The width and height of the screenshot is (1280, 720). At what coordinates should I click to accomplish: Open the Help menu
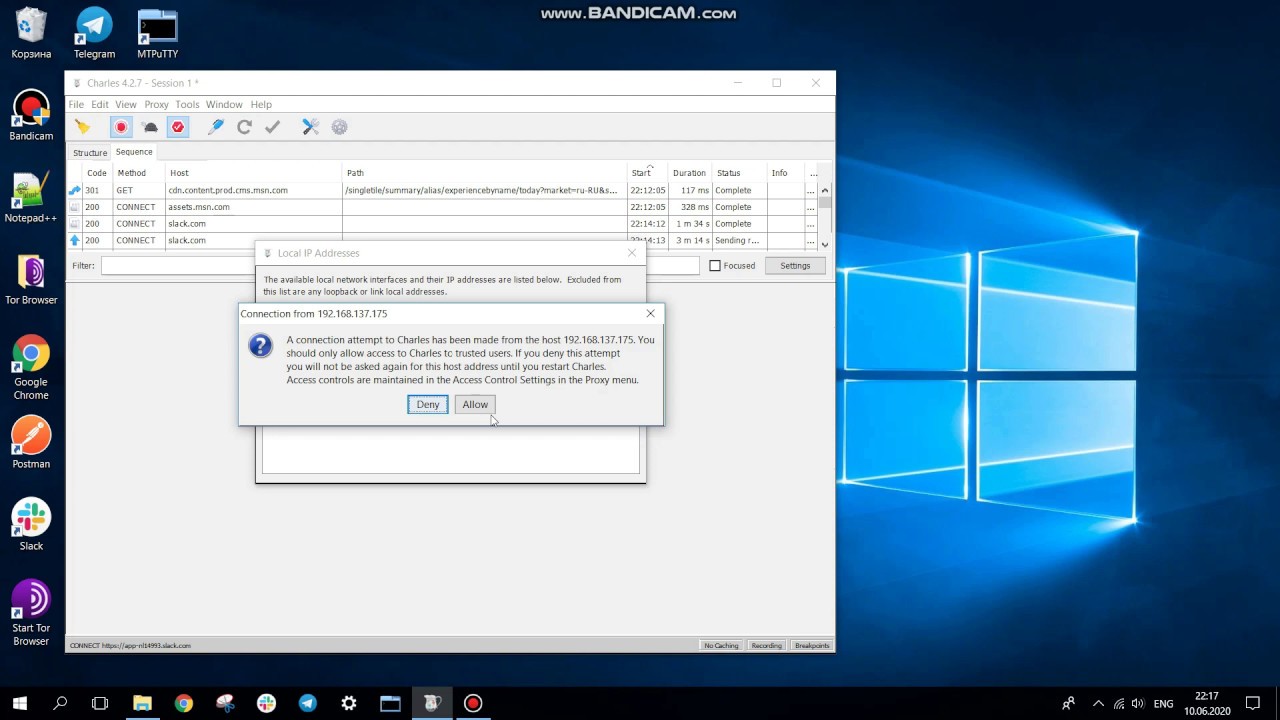[261, 104]
